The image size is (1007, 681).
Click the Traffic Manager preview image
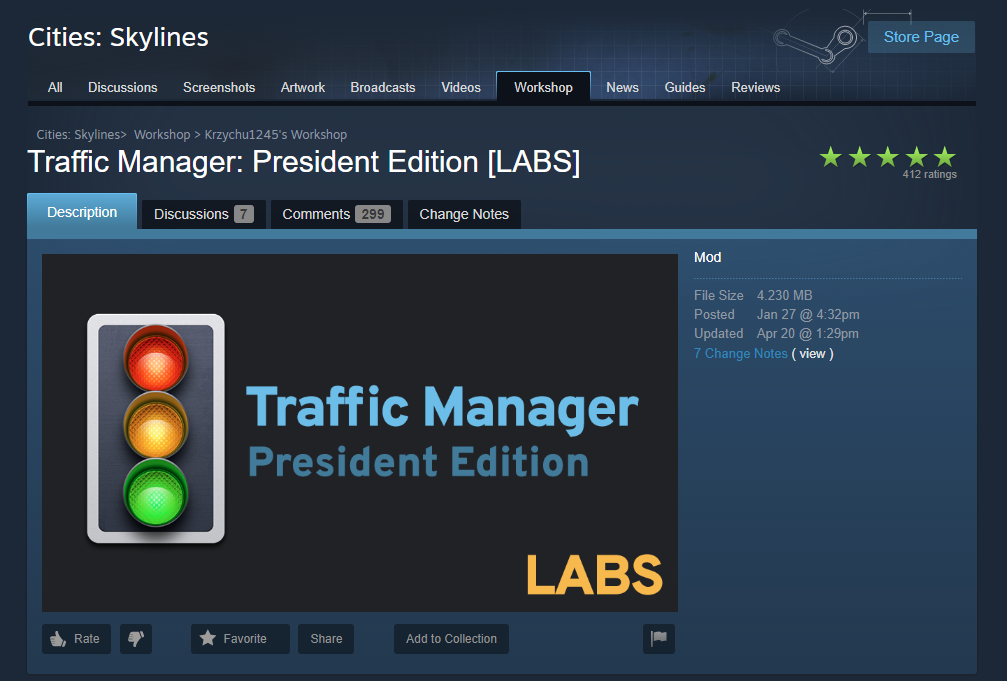[360, 432]
